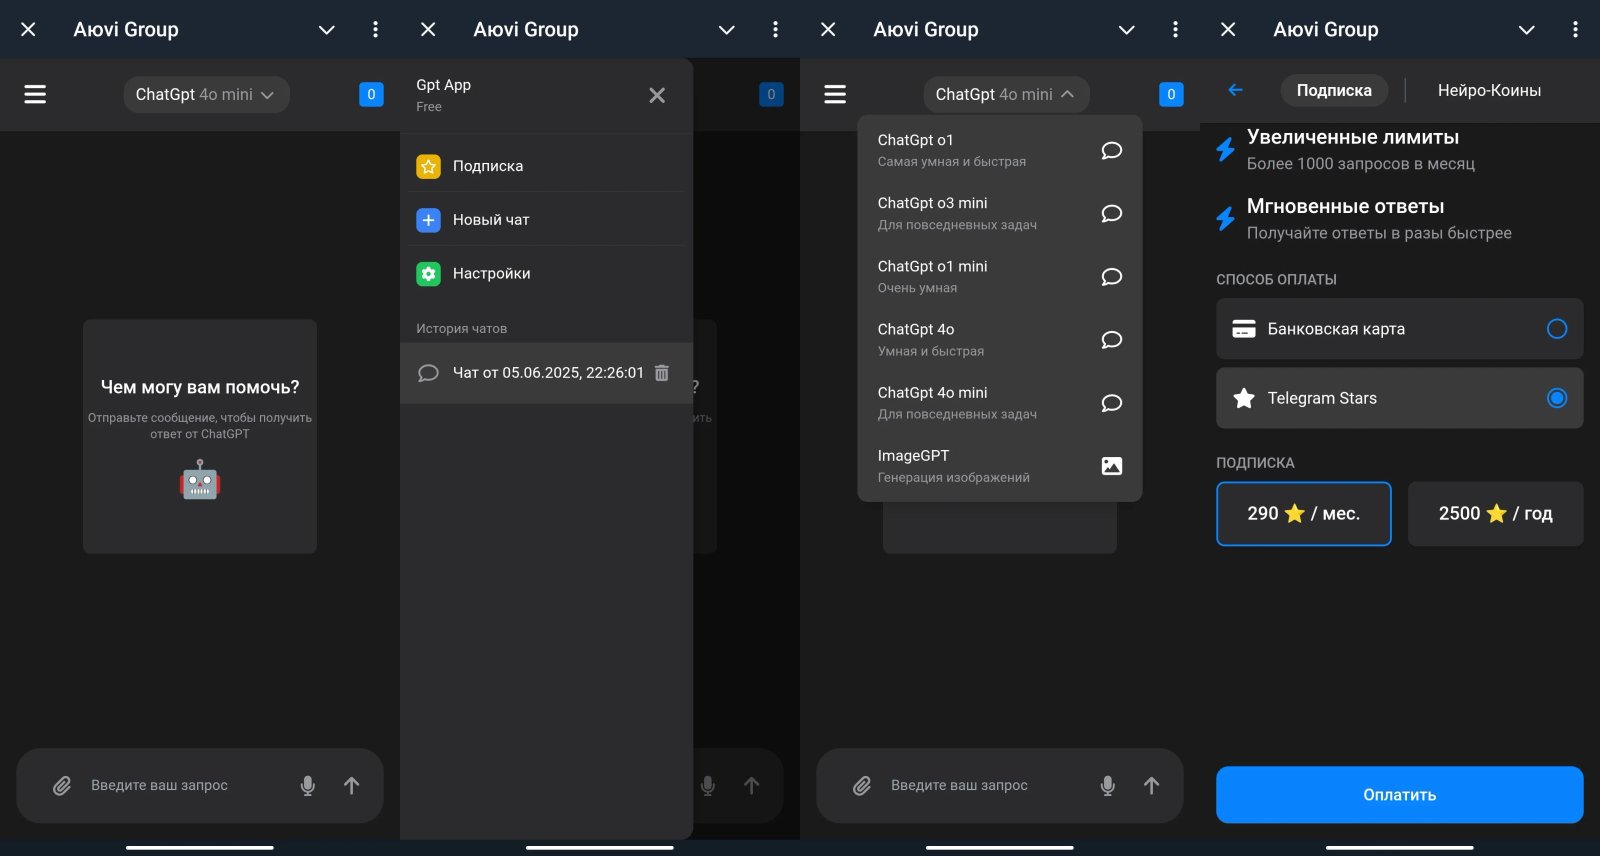The height and width of the screenshot is (856, 1600).
Task: Click chat bubble icon of ChatGpt o1
Action: 1111,150
